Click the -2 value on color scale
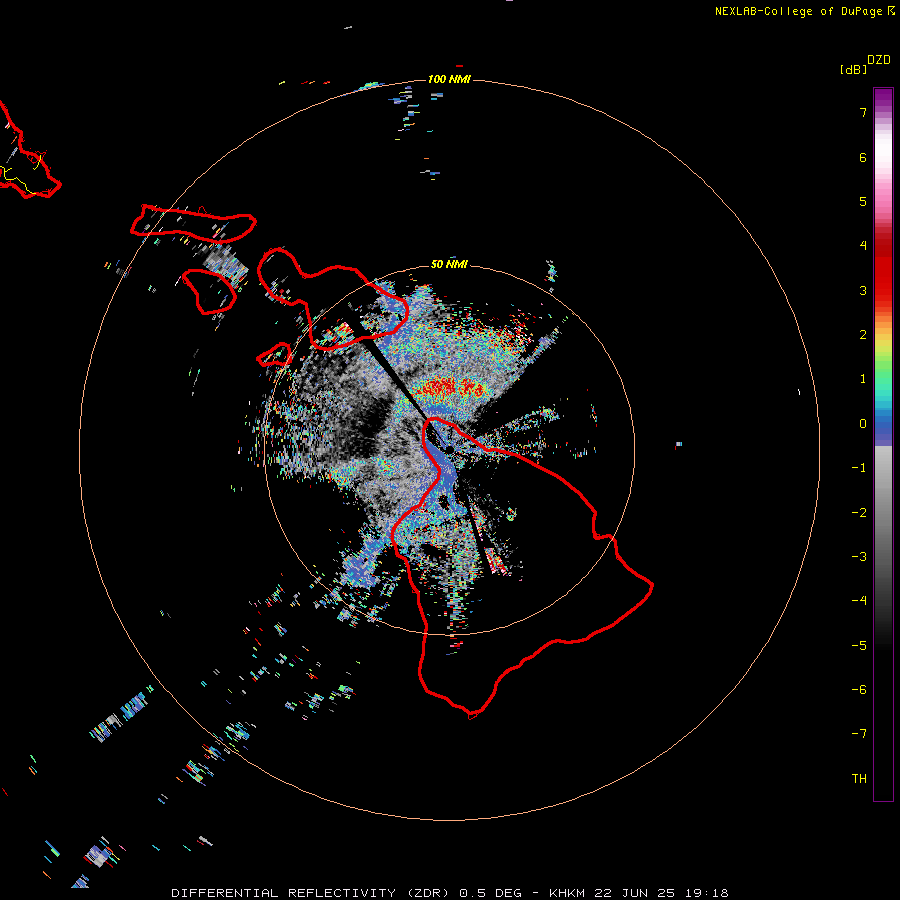 click(x=859, y=513)
